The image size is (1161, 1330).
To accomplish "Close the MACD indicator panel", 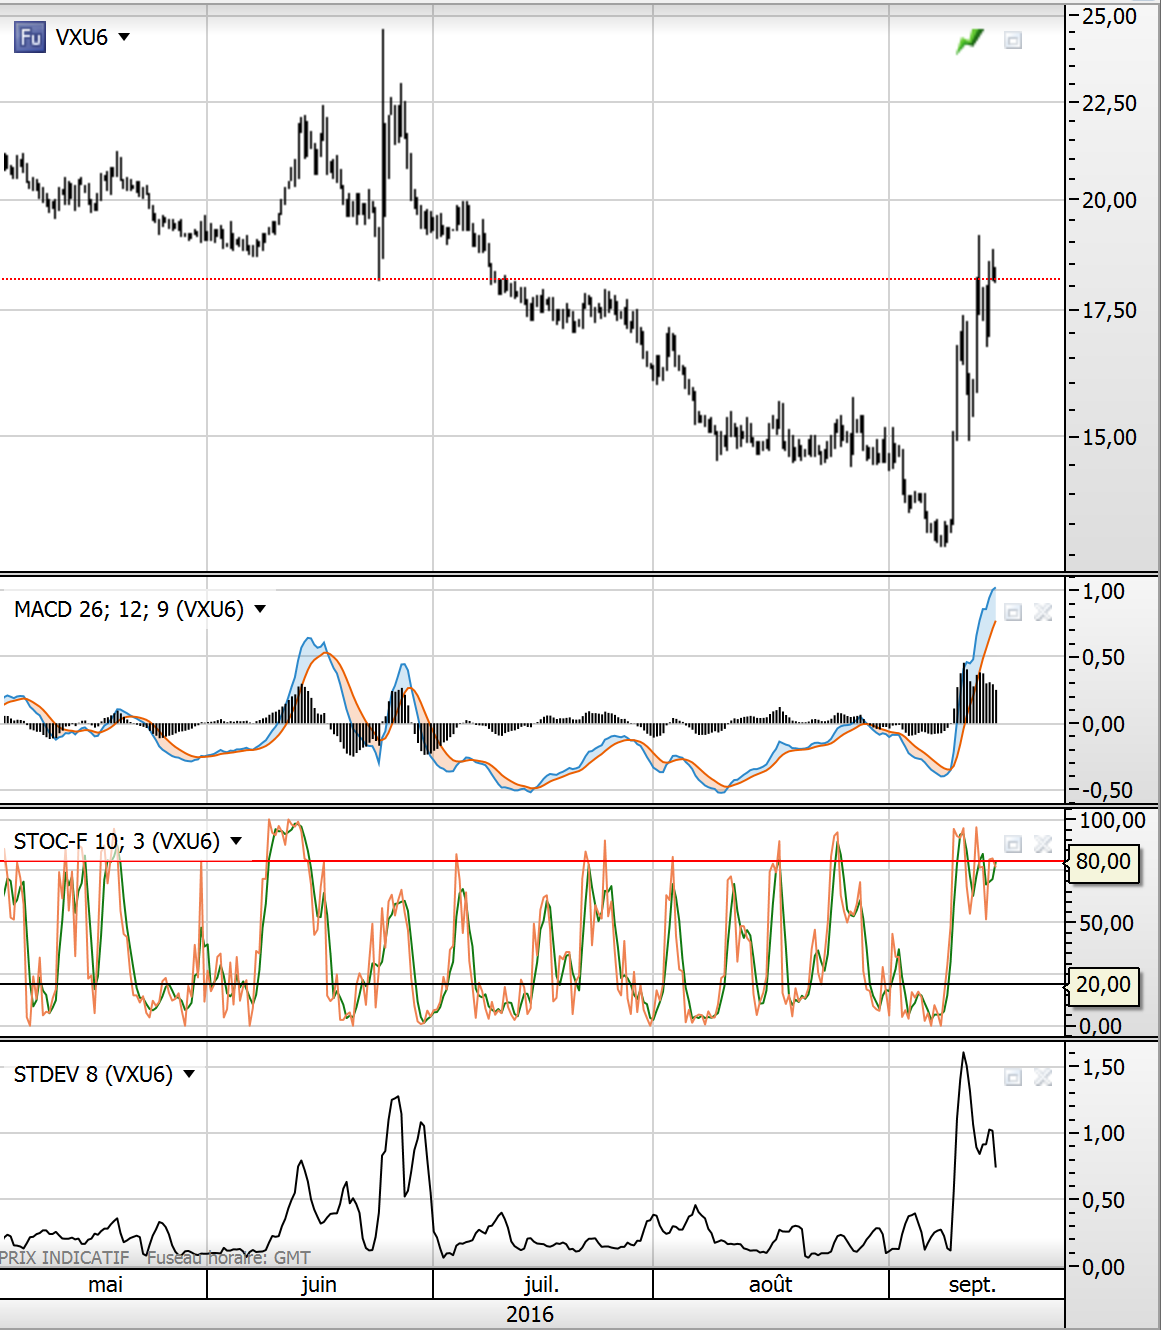I will pyautogui.click(x=1043, y=612).
